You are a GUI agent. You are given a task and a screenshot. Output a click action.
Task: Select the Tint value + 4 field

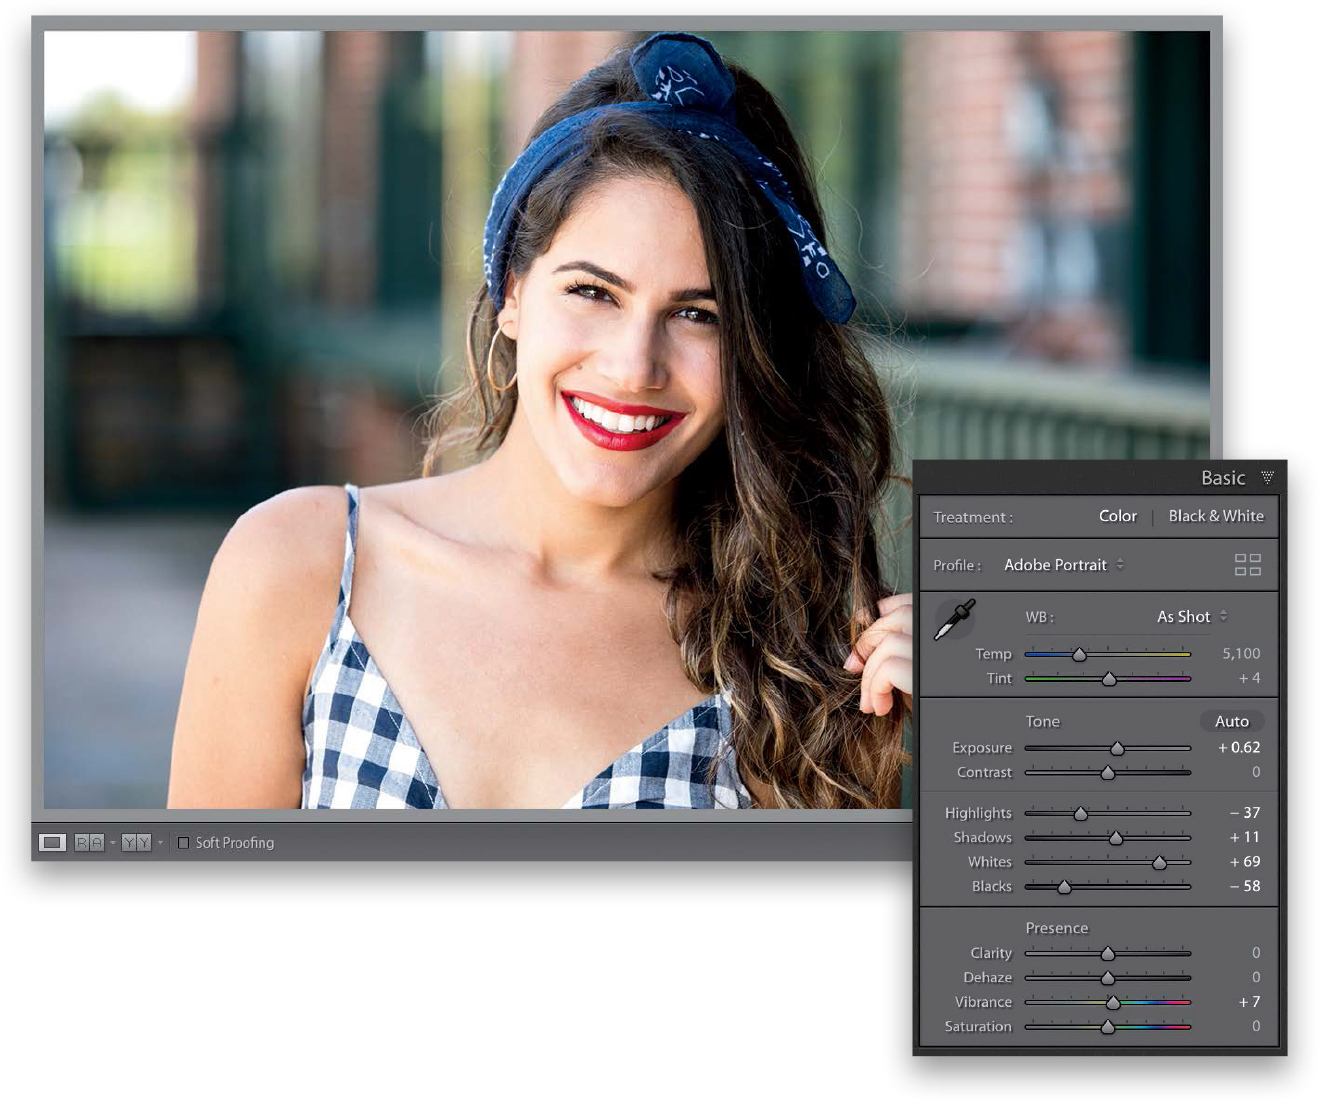coord(1249,678)
